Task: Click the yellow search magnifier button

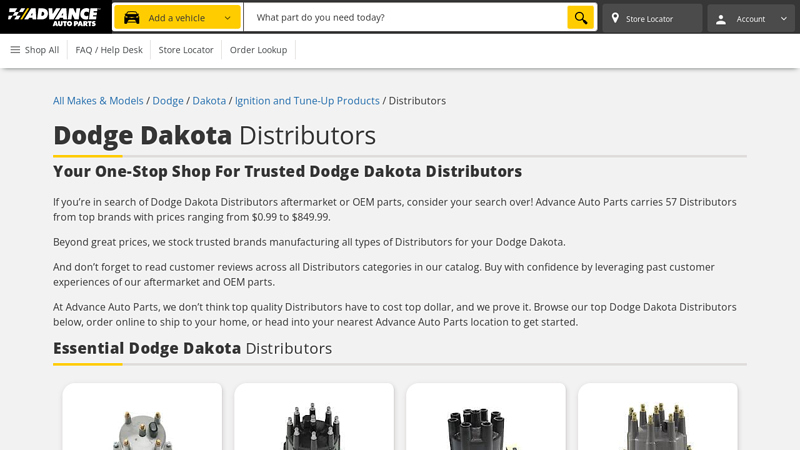Action: coord(581,17)
